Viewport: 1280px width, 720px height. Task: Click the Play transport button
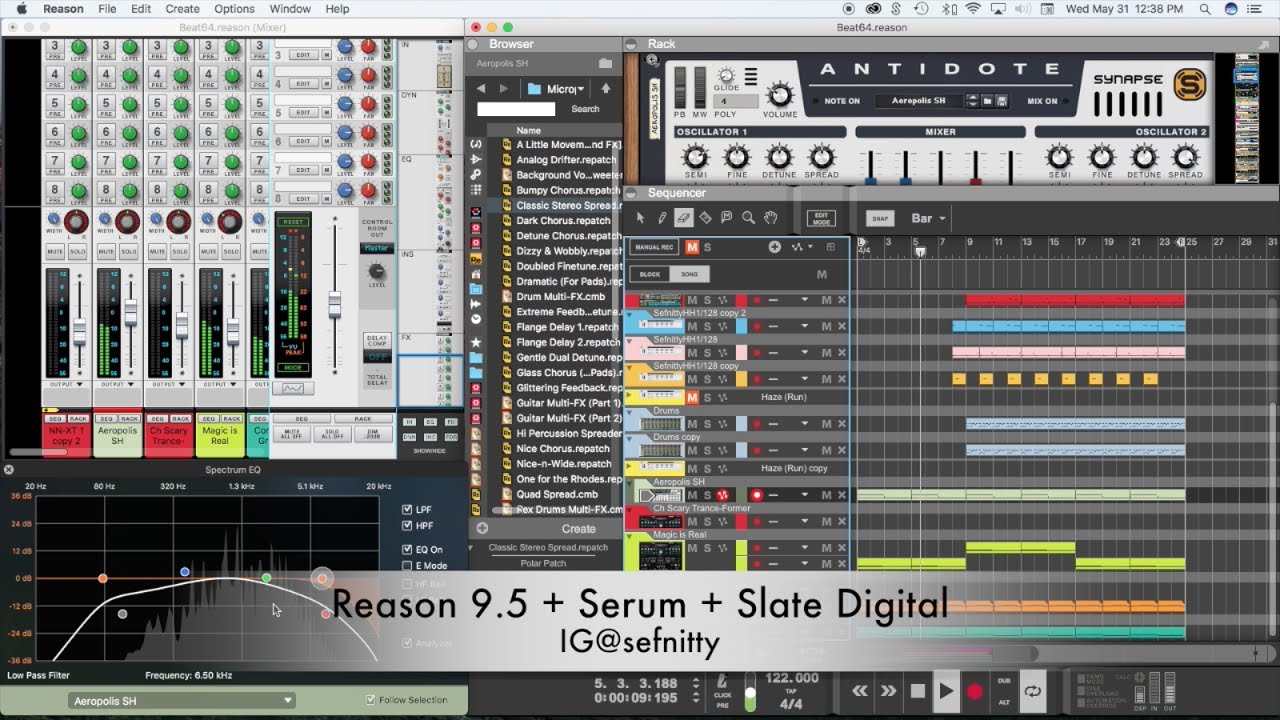[x=946, y=690]
